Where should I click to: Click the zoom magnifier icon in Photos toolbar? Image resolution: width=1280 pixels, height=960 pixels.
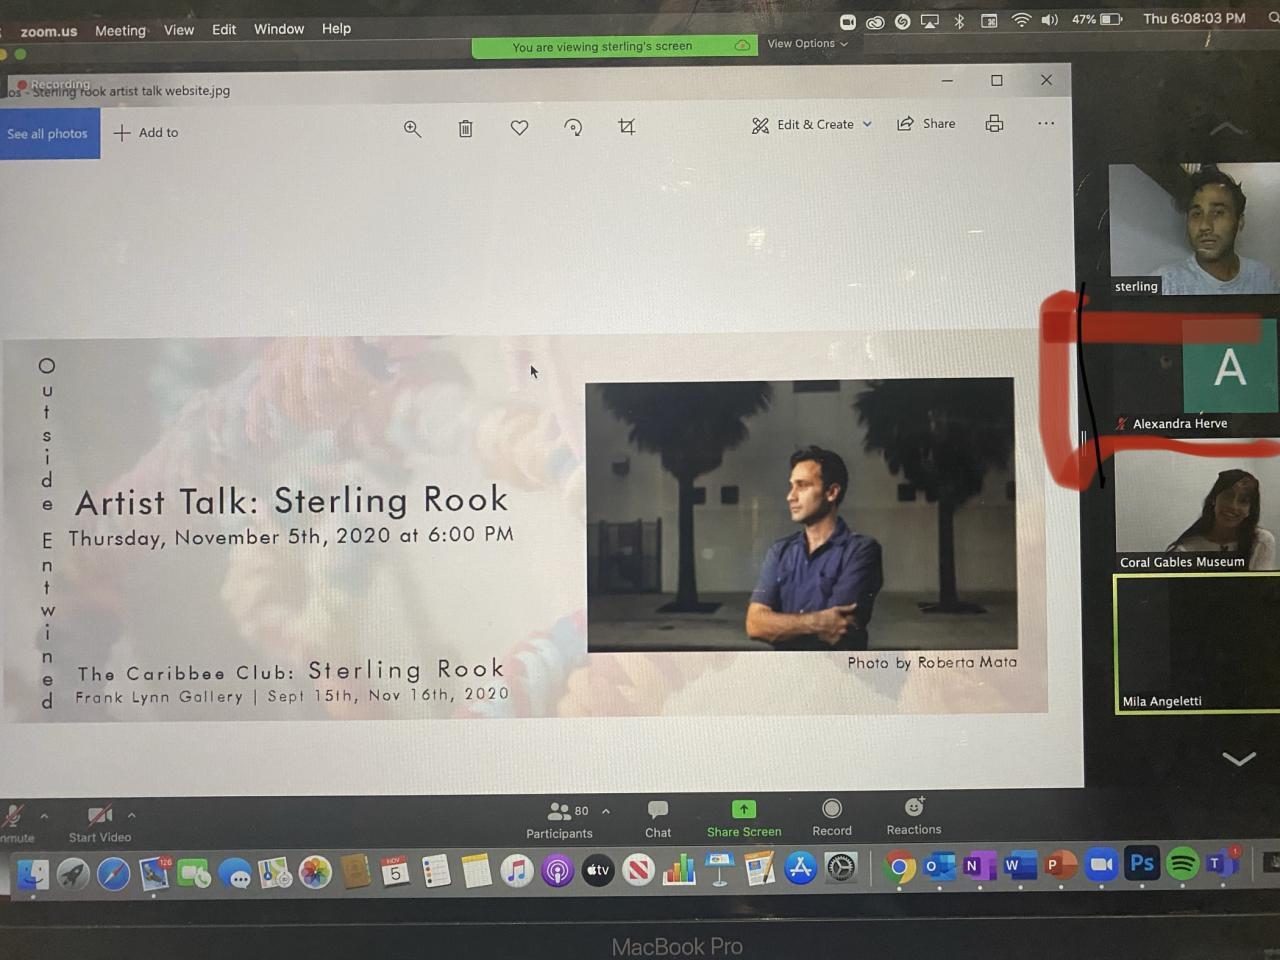412,129
